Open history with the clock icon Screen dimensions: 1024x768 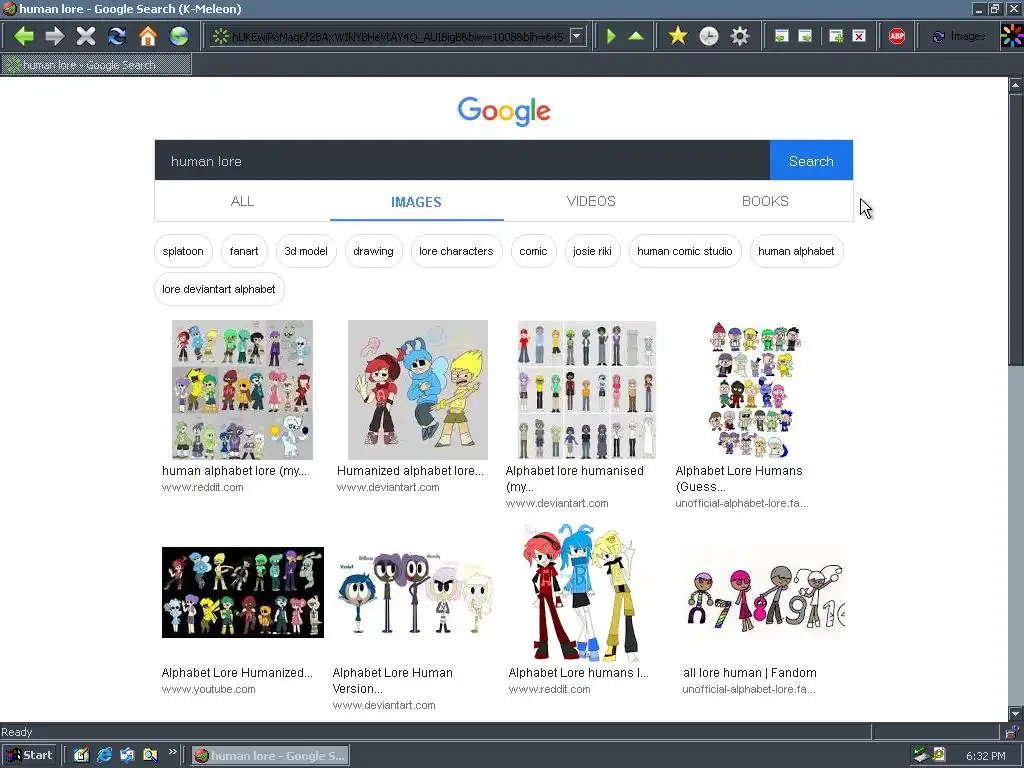pyautogui.click(x=709, y=36)
